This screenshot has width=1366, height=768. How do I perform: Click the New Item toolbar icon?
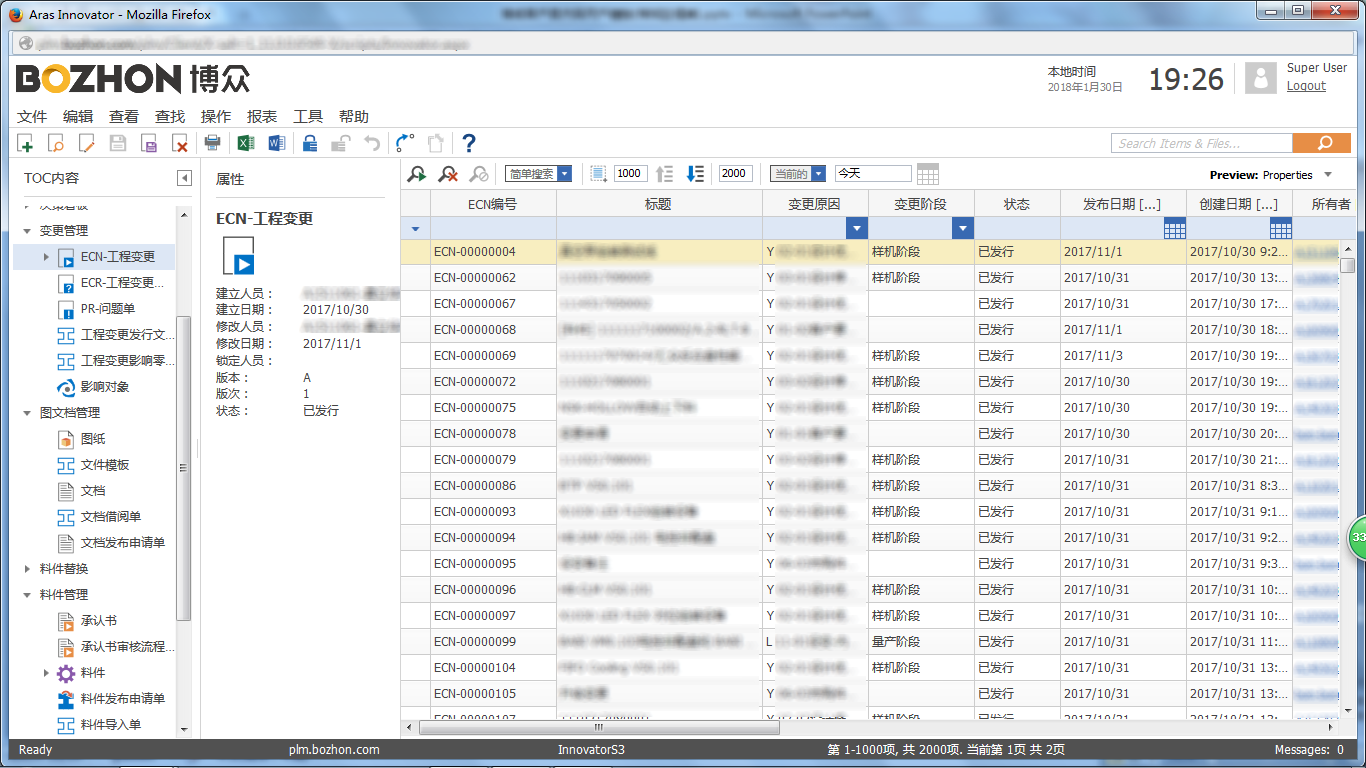click(x=25, y=143)
